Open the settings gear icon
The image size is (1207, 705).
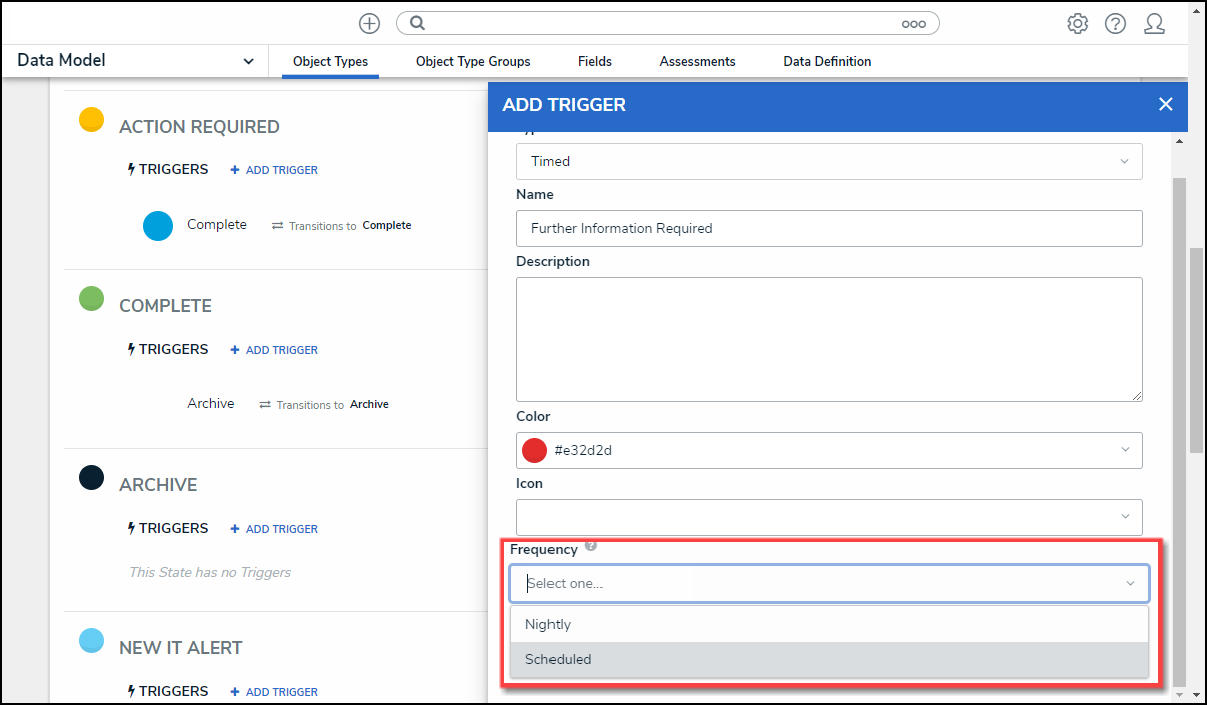point(1077,24)
